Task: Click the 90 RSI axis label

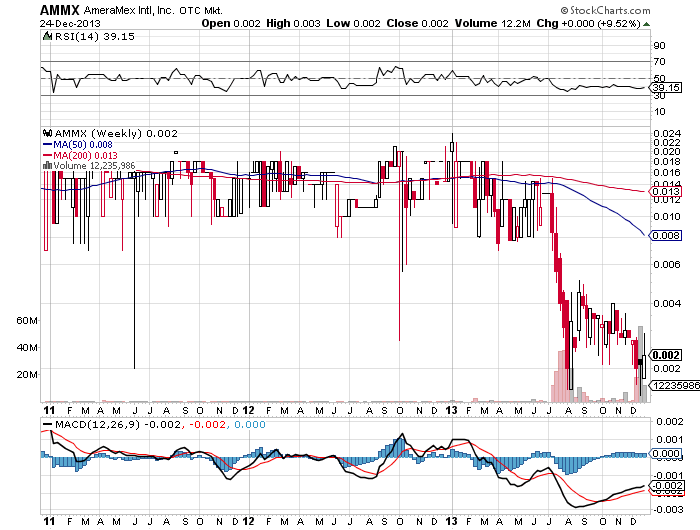Action: pos(659,46)
